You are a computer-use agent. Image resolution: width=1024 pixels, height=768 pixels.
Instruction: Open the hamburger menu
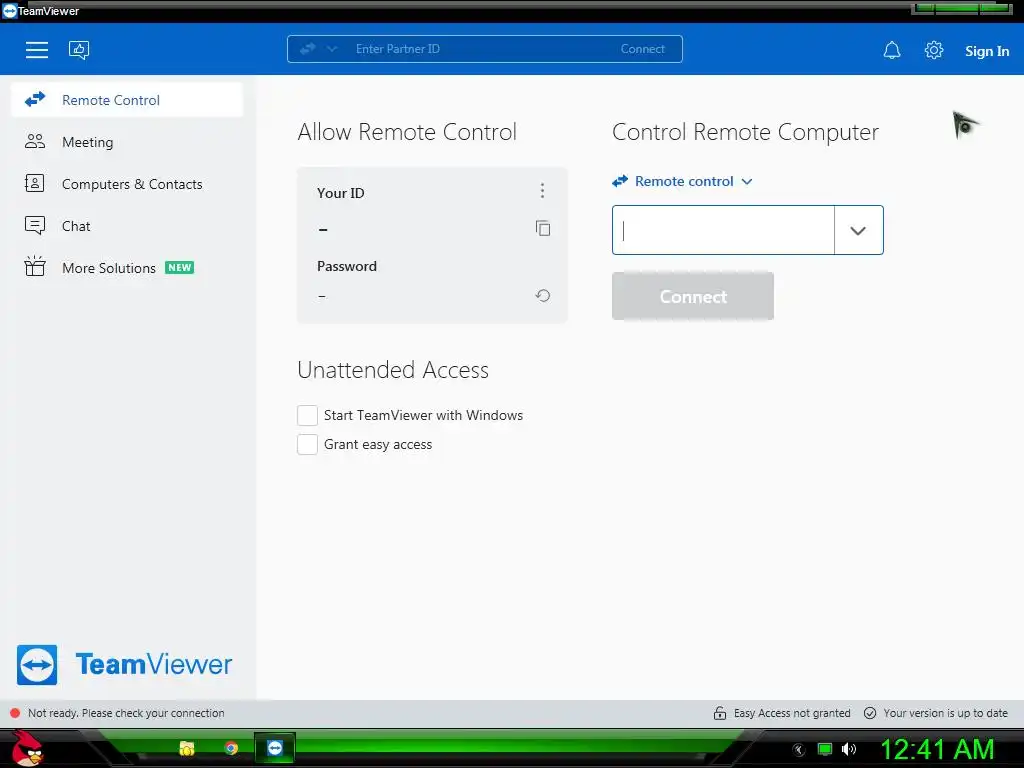coord(37,50)
